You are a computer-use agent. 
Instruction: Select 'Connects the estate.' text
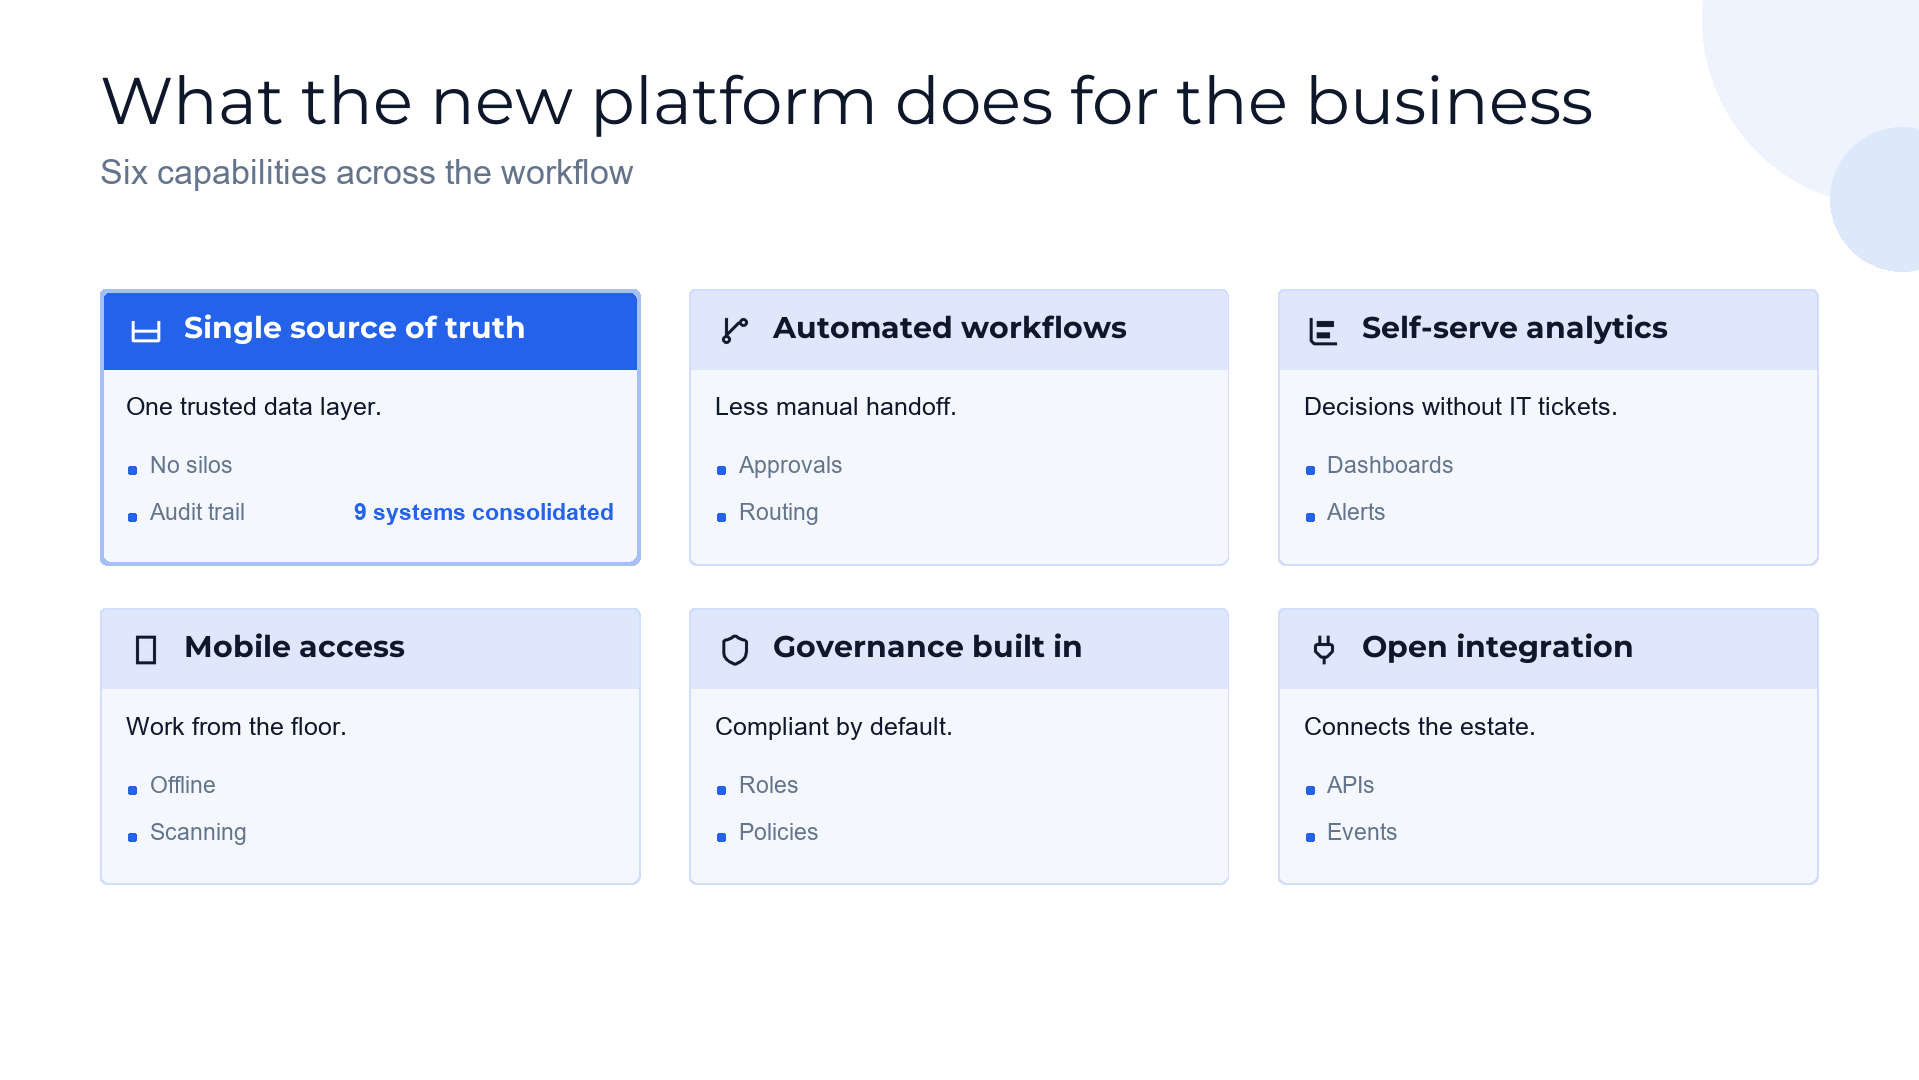click(1419, 727)
